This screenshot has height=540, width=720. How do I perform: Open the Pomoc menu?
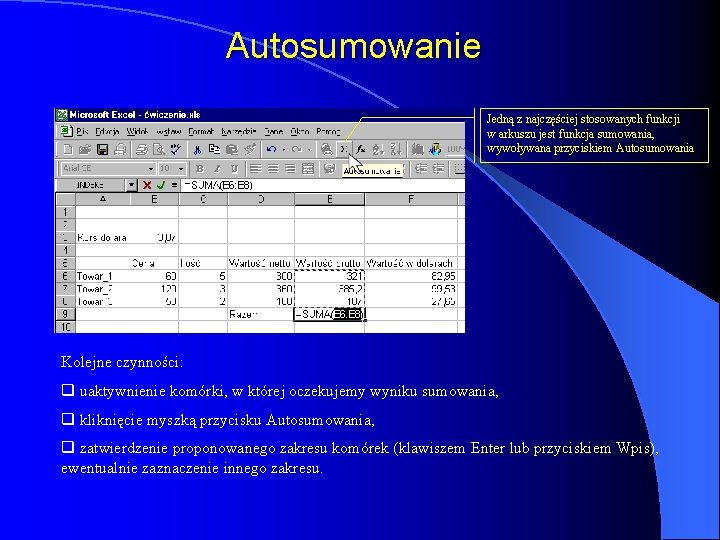pyautogui.click(x=328, y=132)
